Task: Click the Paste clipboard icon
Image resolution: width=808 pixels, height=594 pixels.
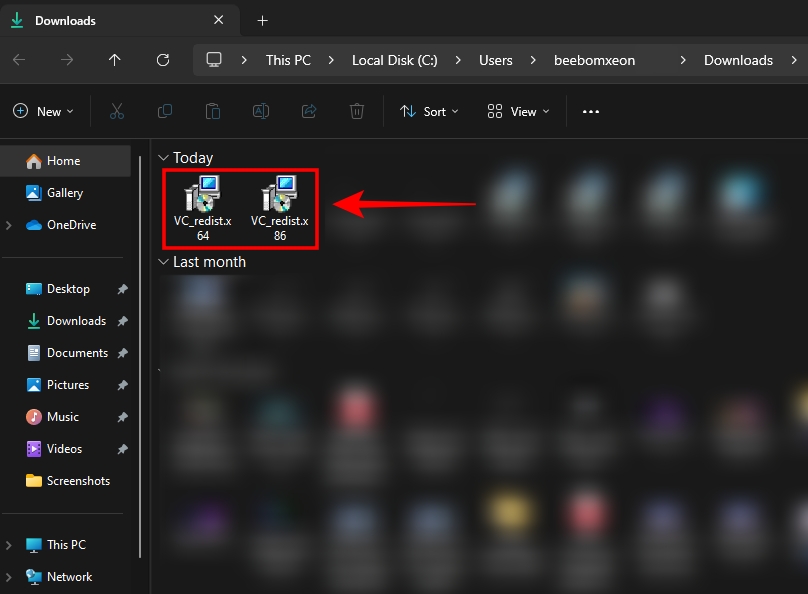Action: (x=213, y=111)
